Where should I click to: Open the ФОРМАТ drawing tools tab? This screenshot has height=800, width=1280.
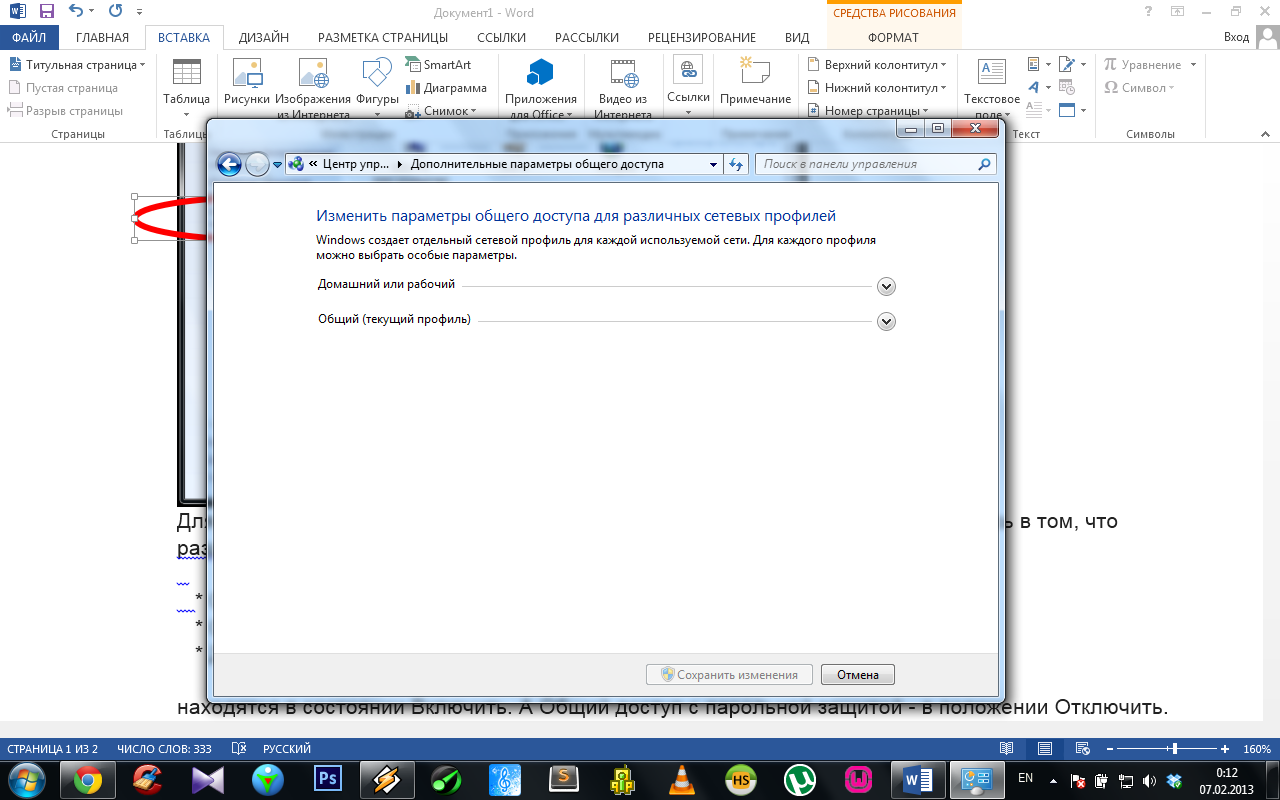coord(893,38)
